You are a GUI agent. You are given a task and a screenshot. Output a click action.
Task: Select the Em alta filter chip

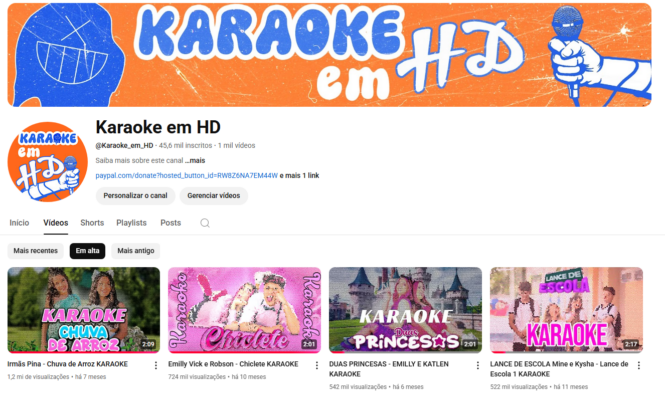[87, 251]
